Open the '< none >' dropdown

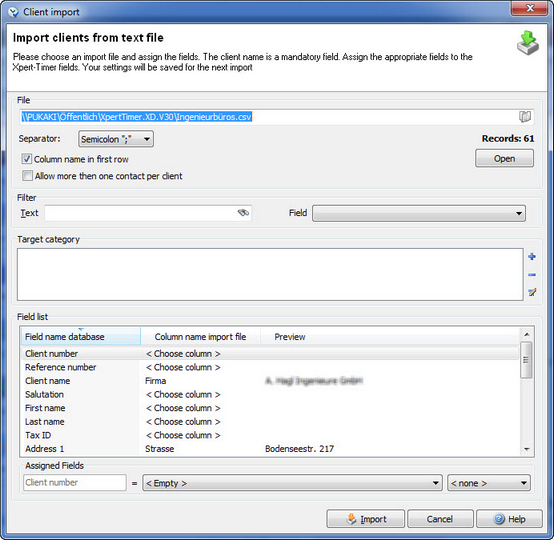(489, 483)
